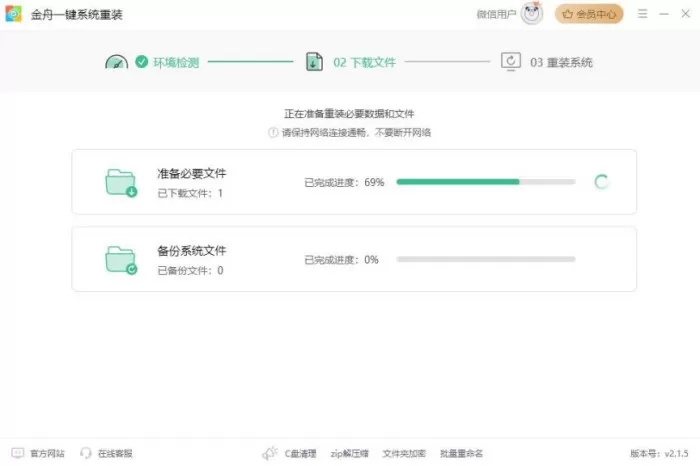Open the C盘清理 tool link
Image resolution: width=700 pixels, height=466 pixels.
pos(300,454)
